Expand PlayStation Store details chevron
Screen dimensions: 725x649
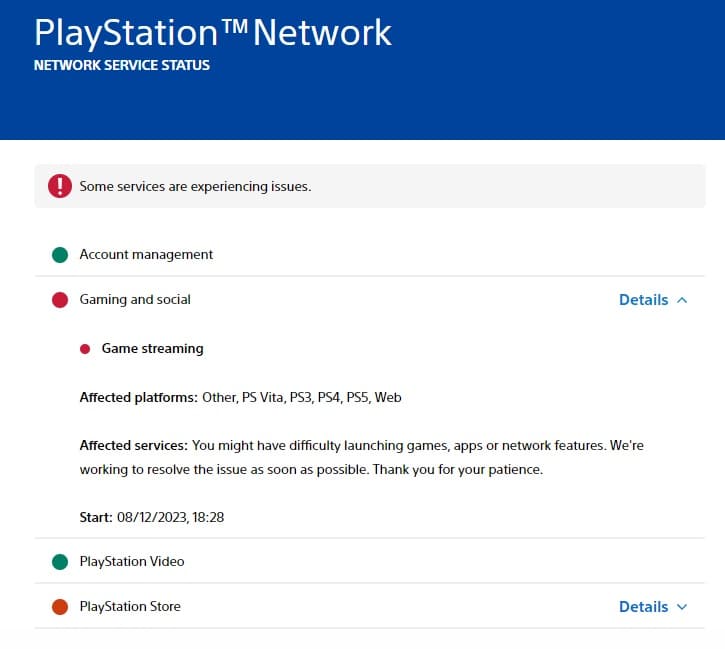tap(682, 607)
